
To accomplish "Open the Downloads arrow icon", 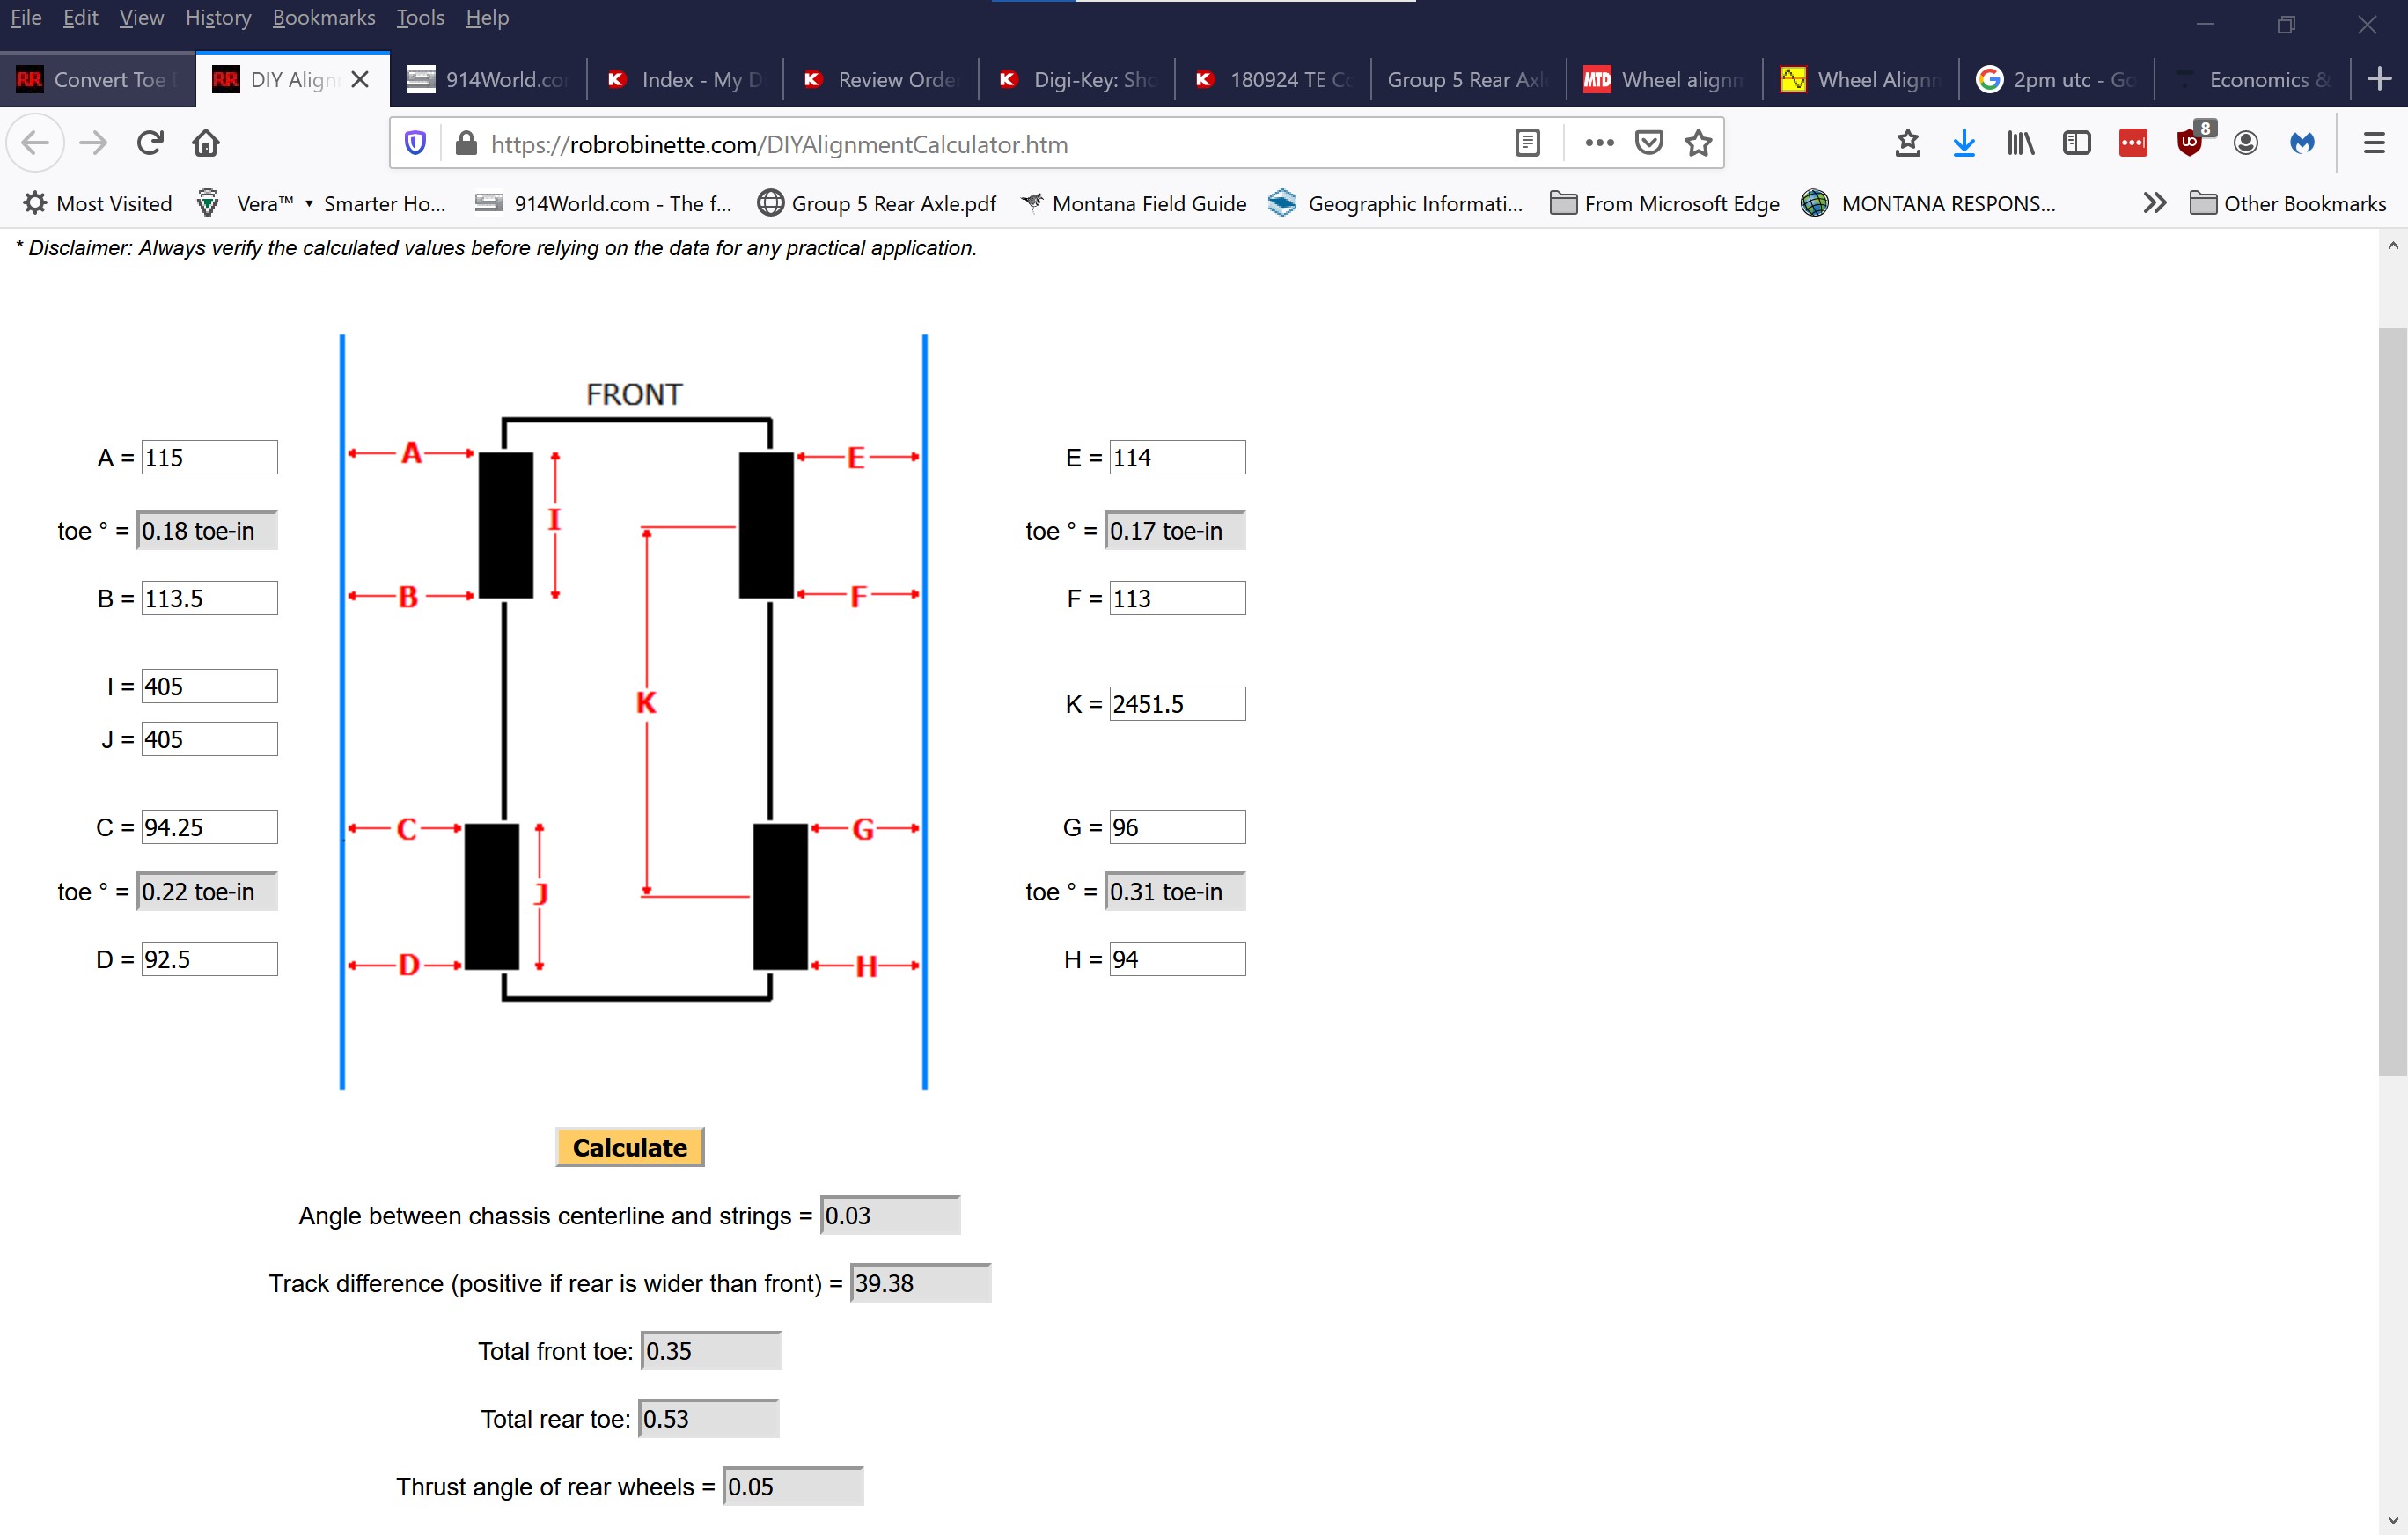I will point(1964,143).
